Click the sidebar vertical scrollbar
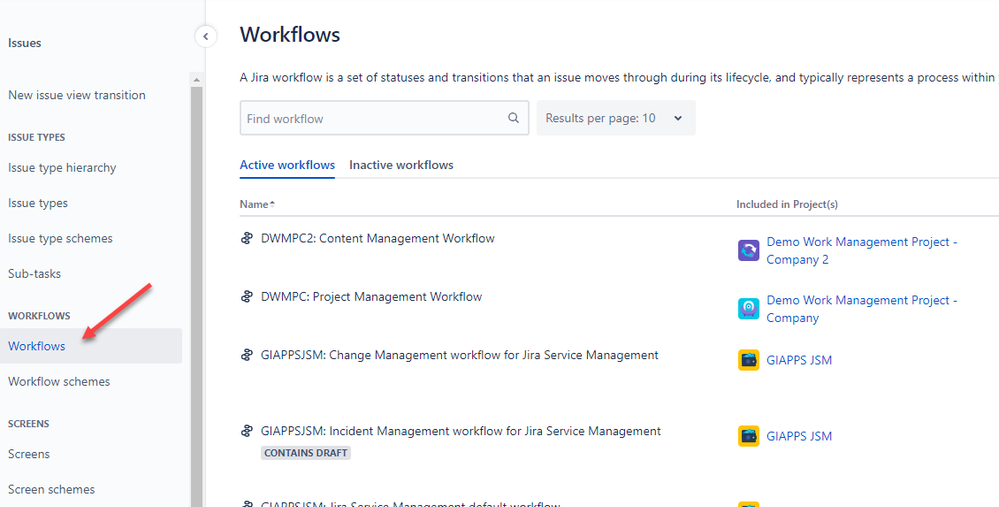This screenshot has width=999, height=507. coord(196,296)
